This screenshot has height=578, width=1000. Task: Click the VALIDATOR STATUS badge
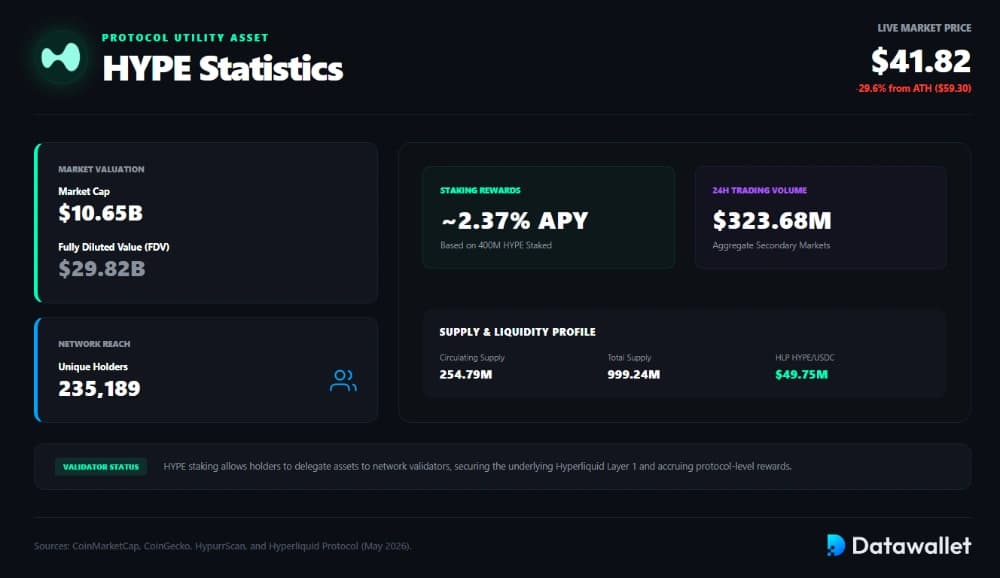101,466
